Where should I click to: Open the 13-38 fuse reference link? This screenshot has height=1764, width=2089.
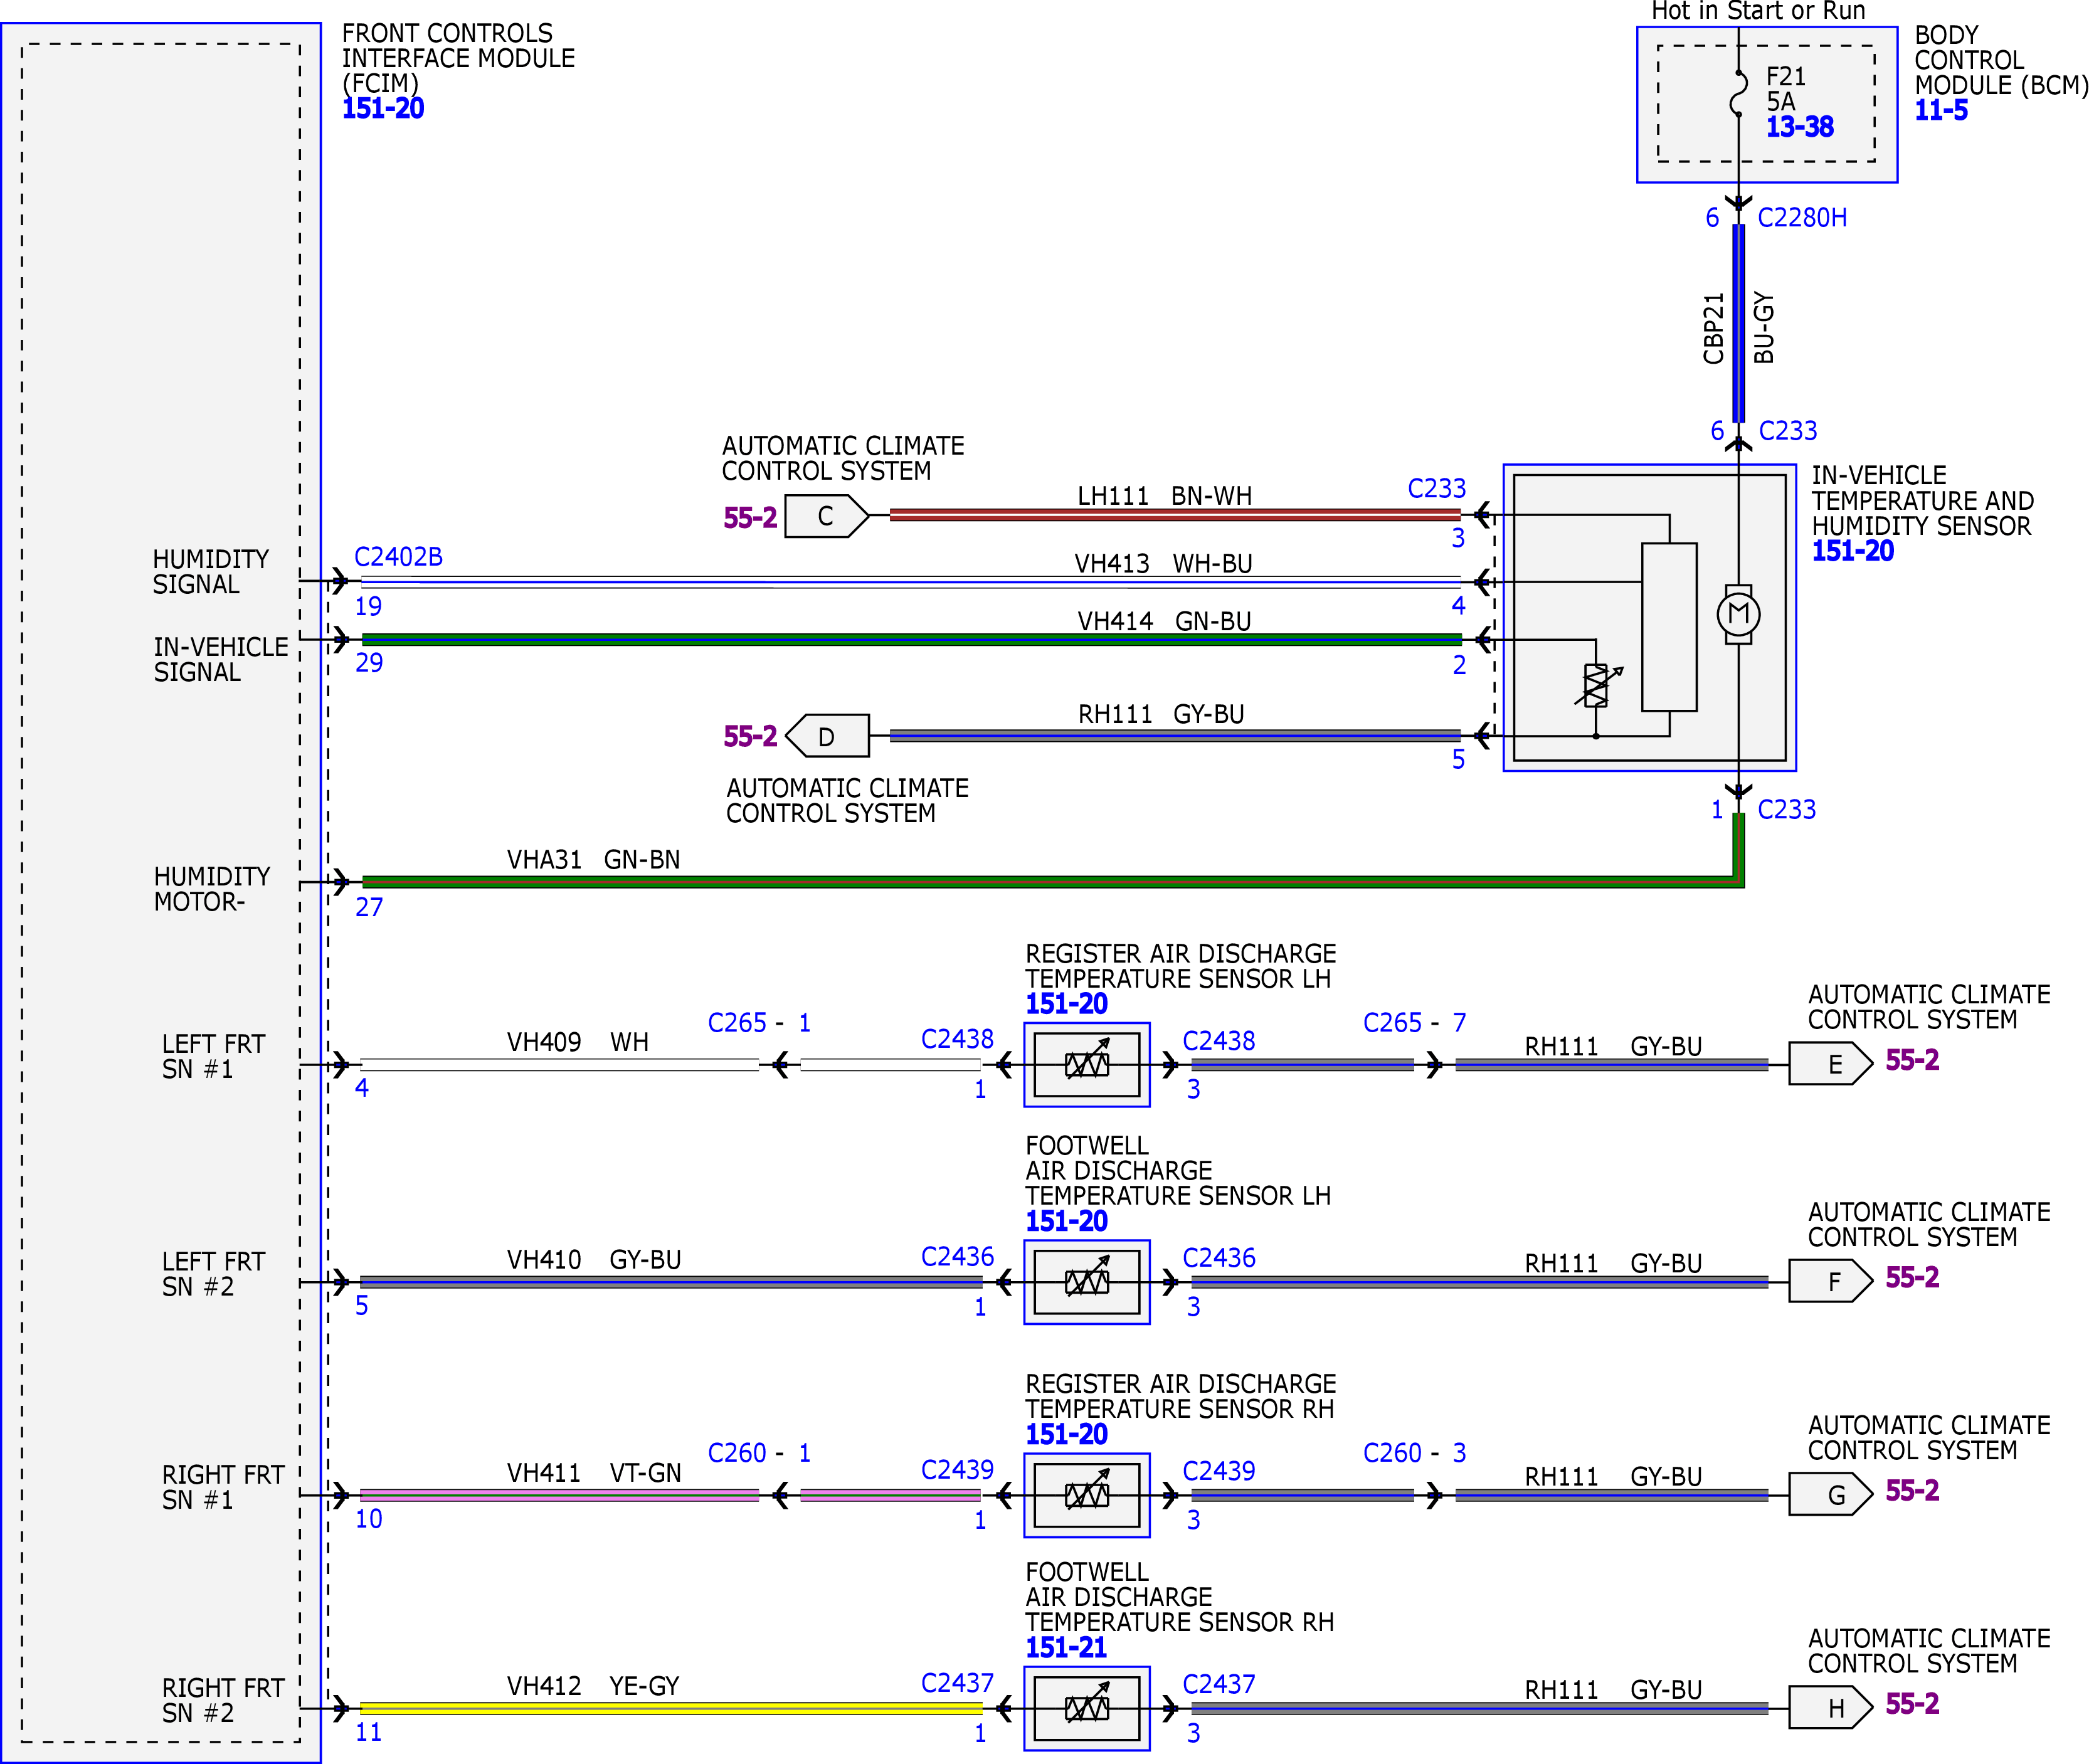1799,127
